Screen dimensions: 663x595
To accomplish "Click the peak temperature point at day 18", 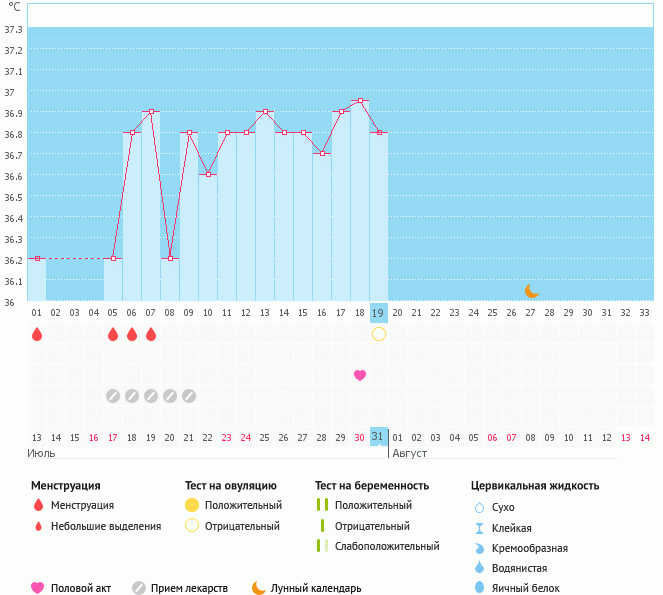I will [x=360, y=101].
